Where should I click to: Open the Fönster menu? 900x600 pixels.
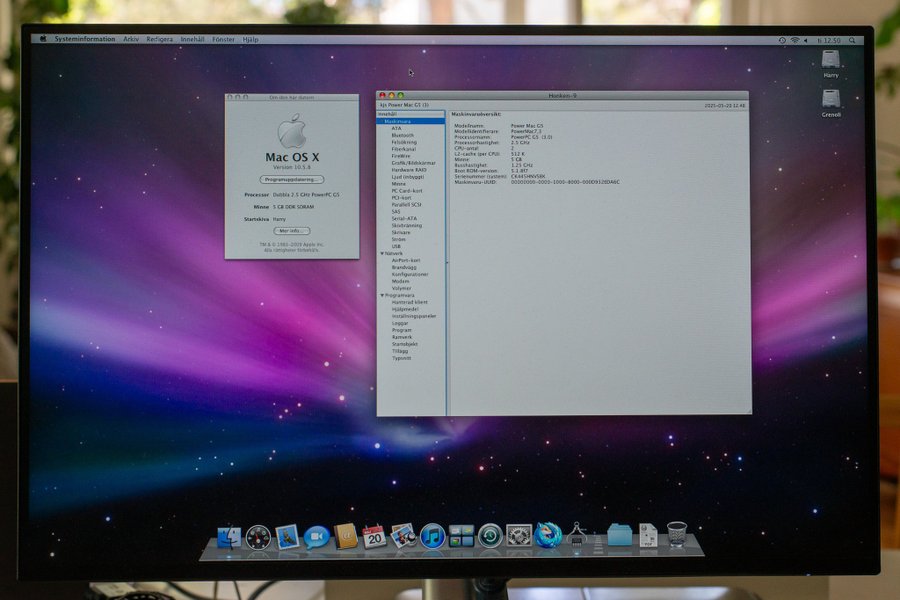tap(223, 40)
